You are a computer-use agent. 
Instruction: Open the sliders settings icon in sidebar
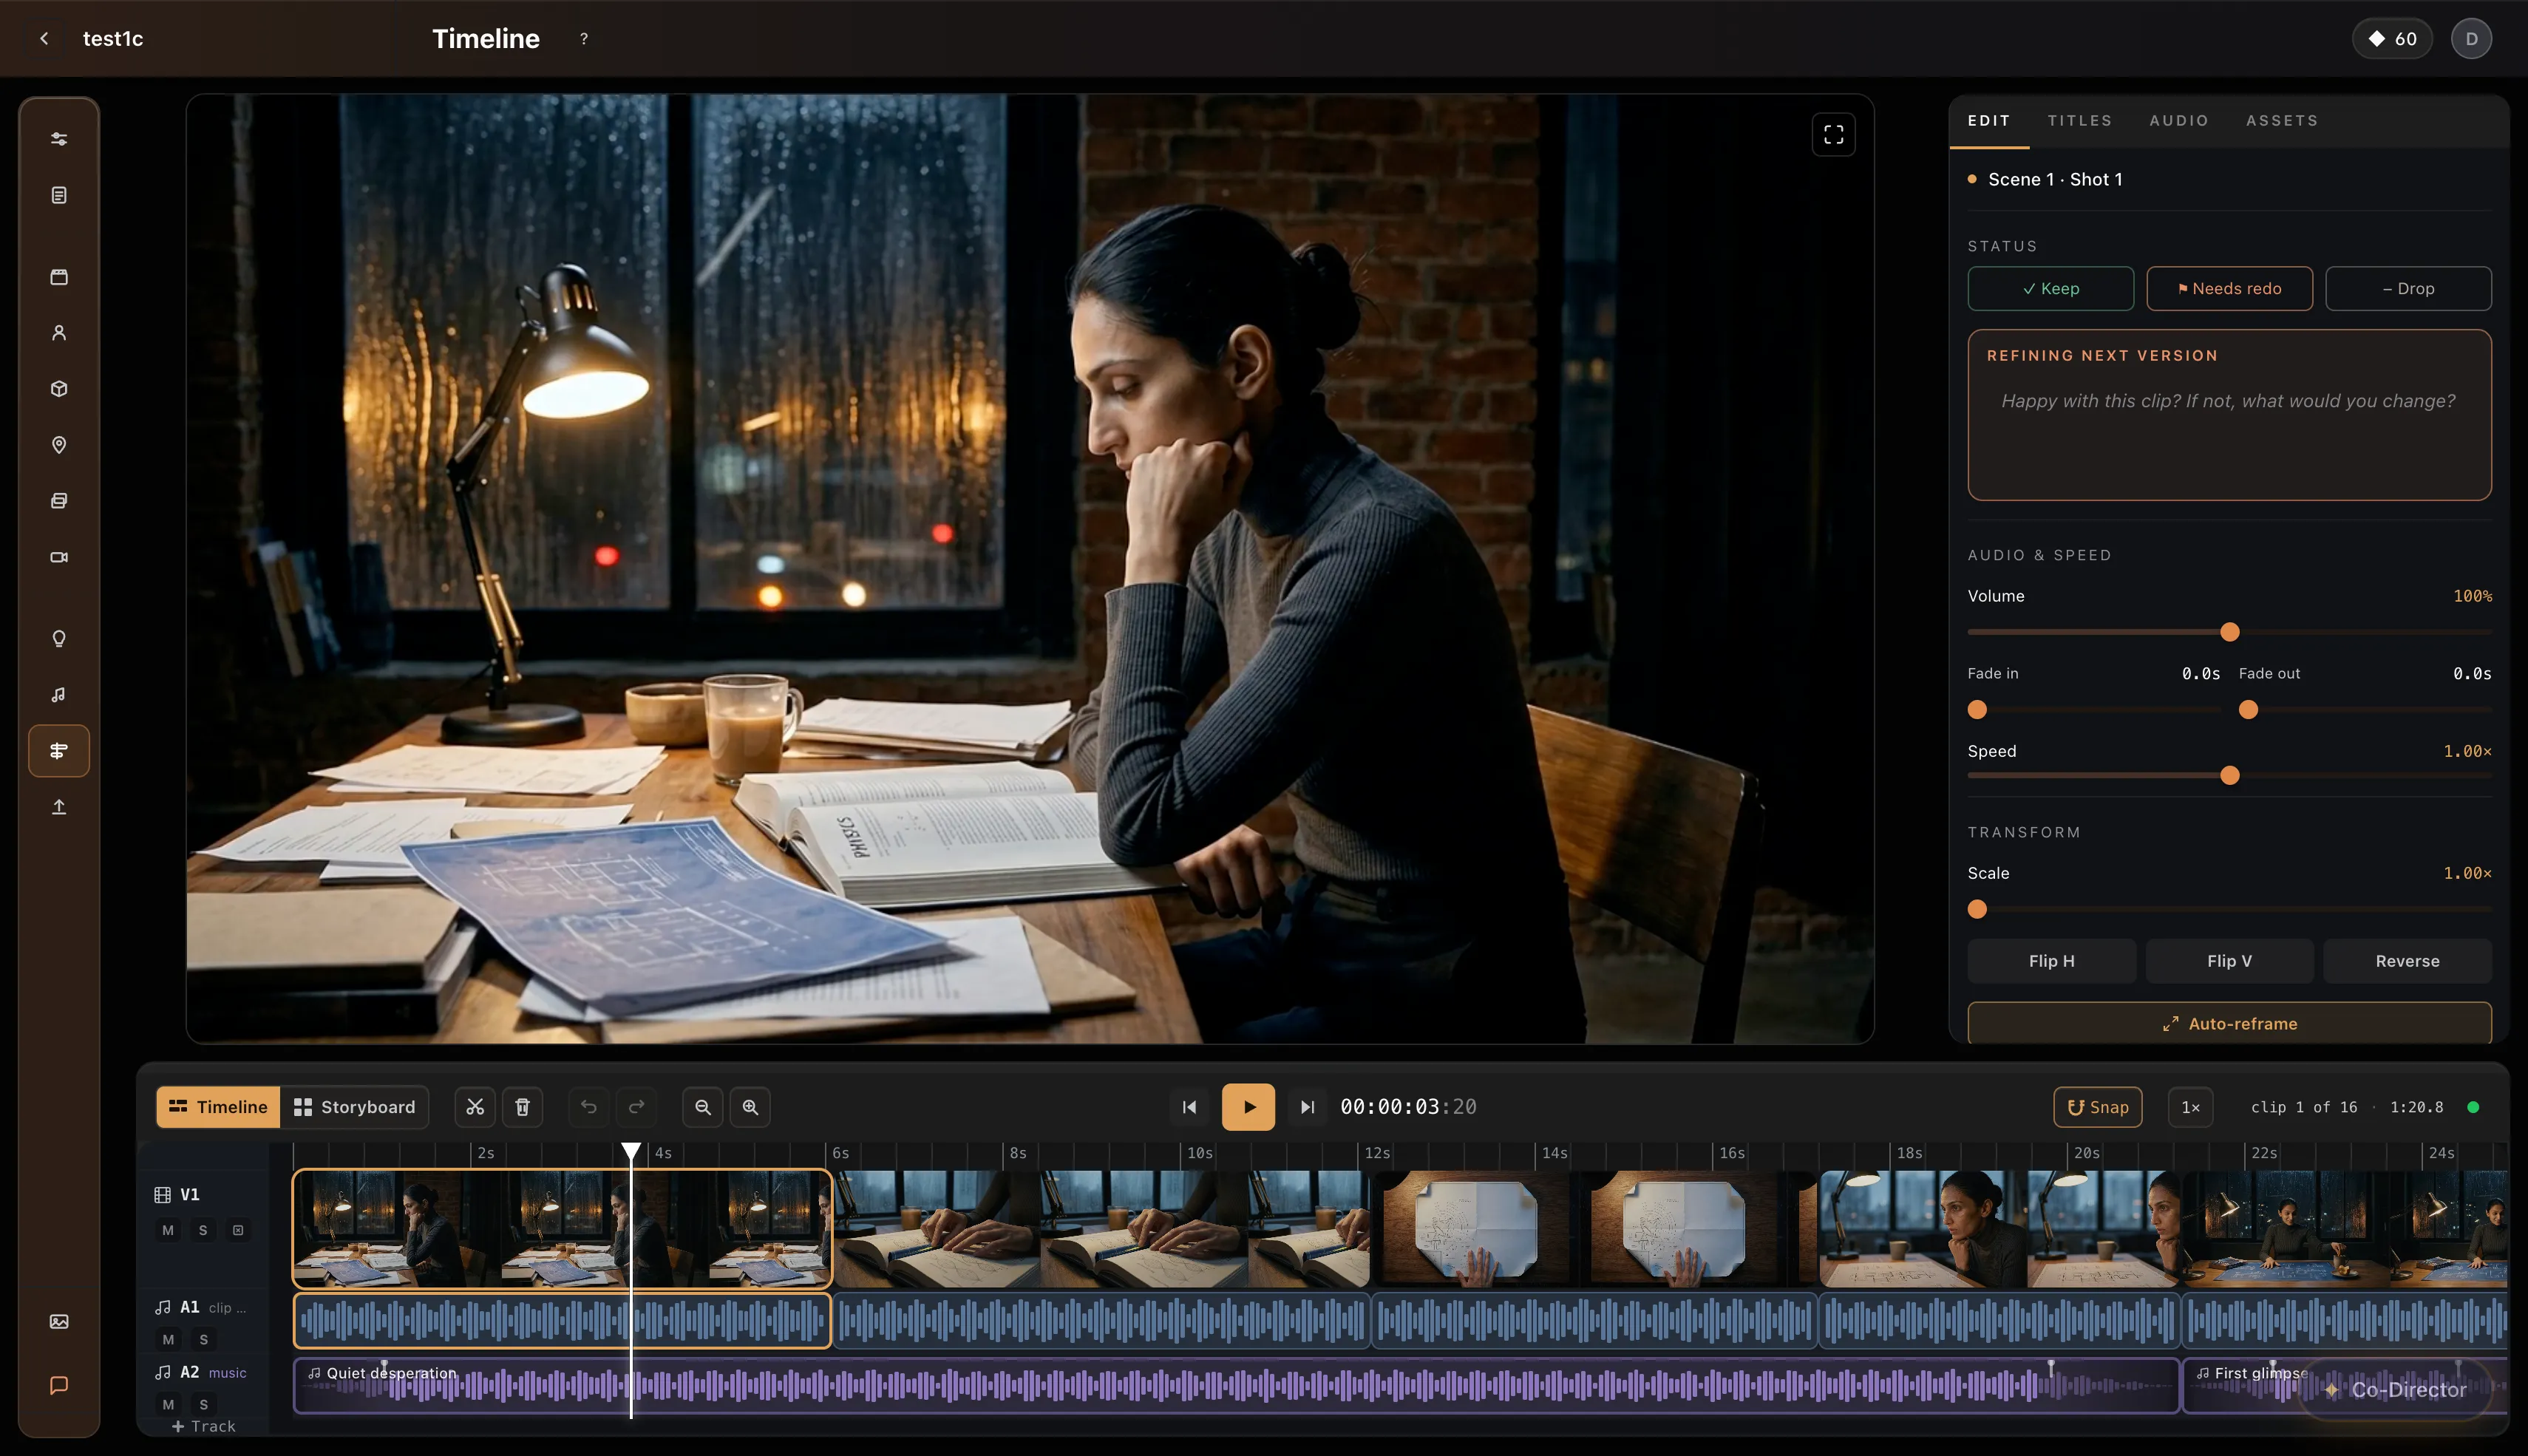59,139
